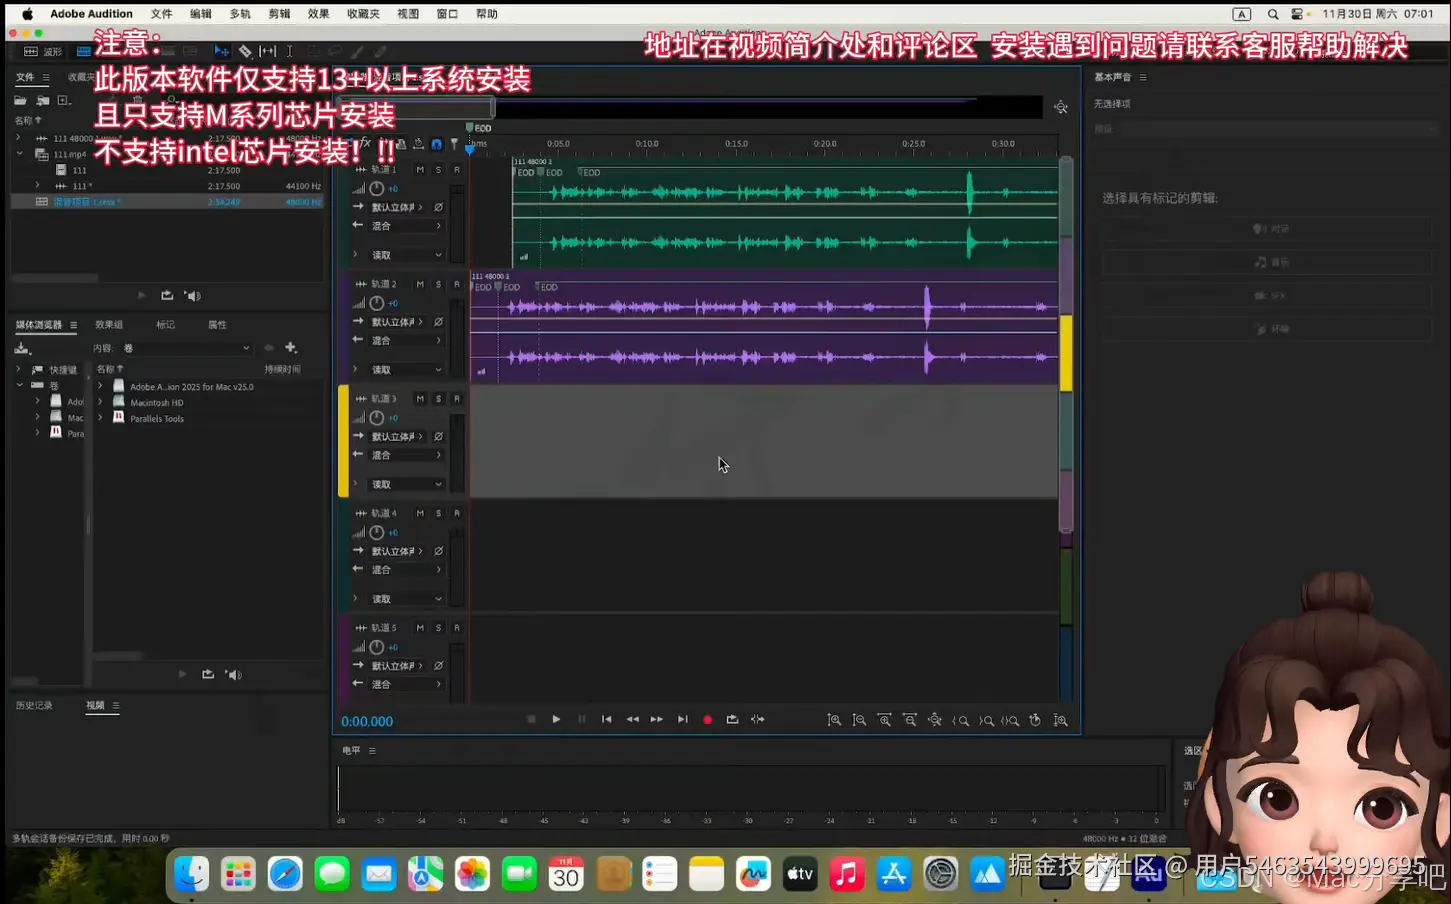Viewport: 1451px width, 904px height.
Task: Switch to 标记 tab
Action: click(x=166, y=325)
